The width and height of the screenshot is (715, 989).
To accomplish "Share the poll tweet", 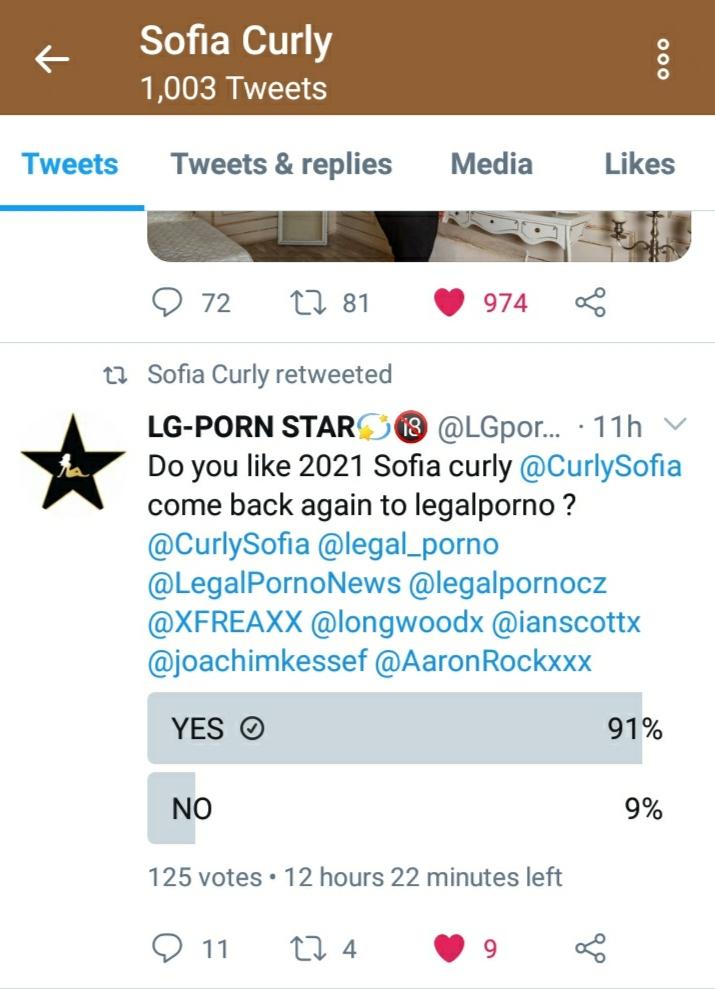I will [590, 948].
